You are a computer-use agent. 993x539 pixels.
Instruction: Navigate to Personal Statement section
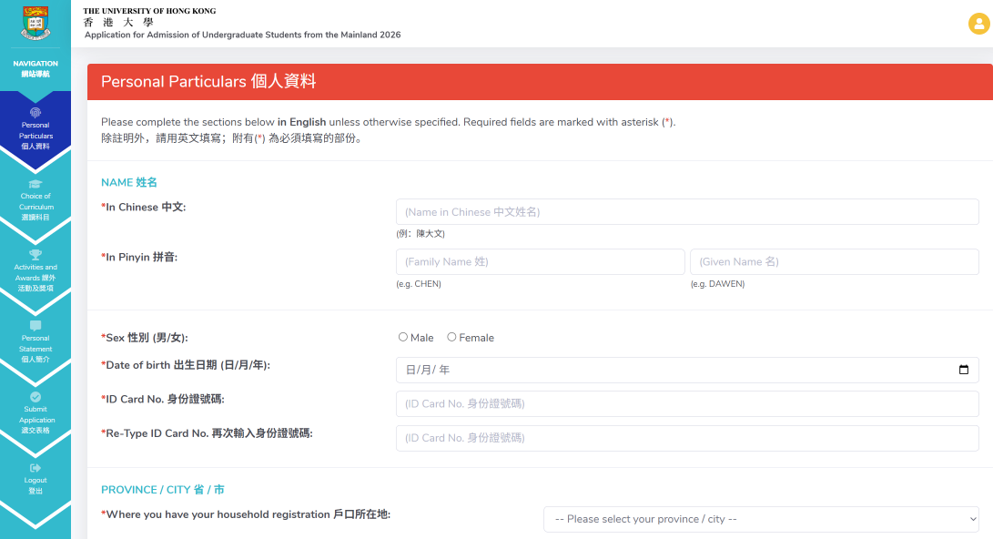(x=36, y=349)
